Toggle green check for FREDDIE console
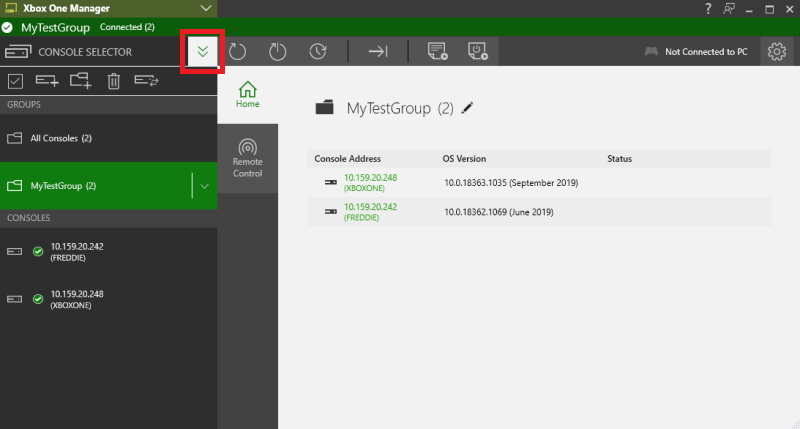Viewport: 800px width, 429px height. pos(38,251)
